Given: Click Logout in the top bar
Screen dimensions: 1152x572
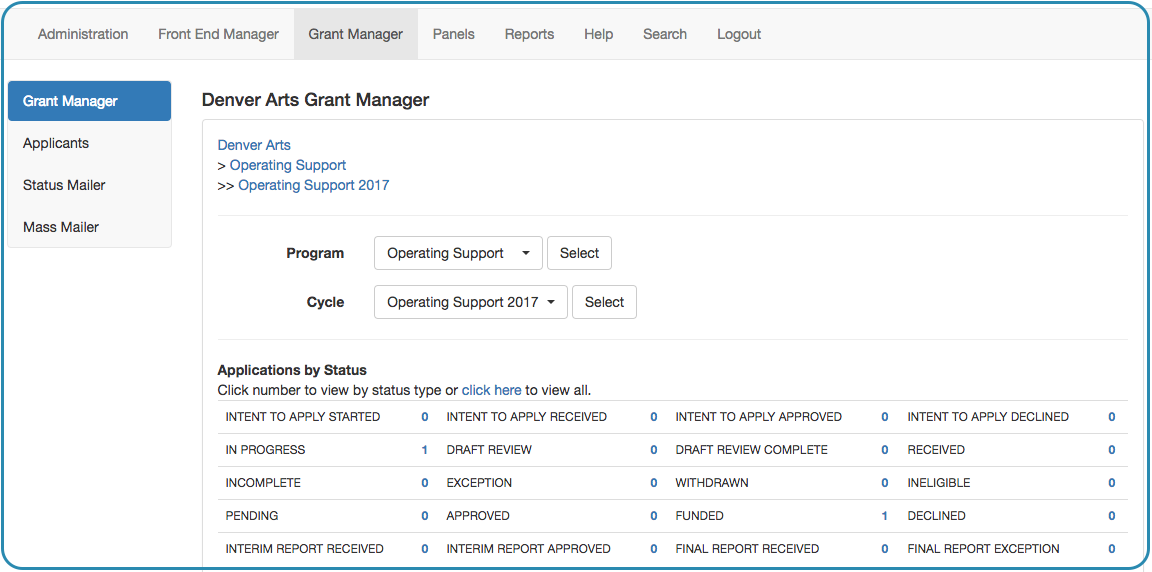Looking at the screenshot, I should pyautogui.click(x=739, y=35).
